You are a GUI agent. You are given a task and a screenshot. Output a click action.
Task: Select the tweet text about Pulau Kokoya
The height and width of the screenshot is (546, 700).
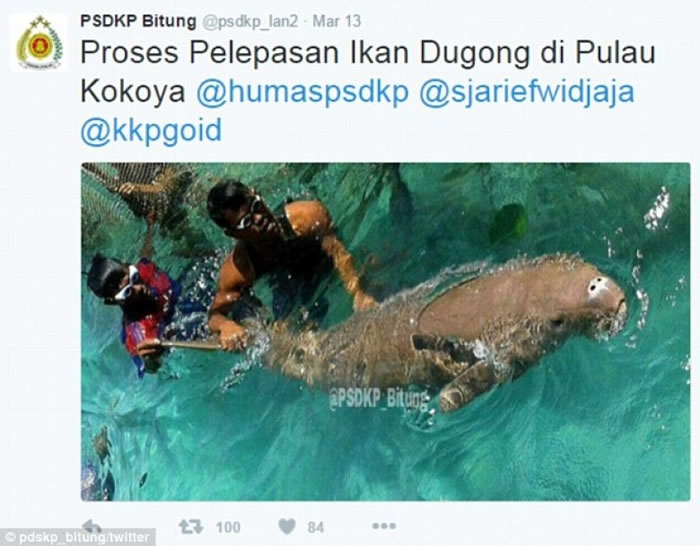pos(368,92)
